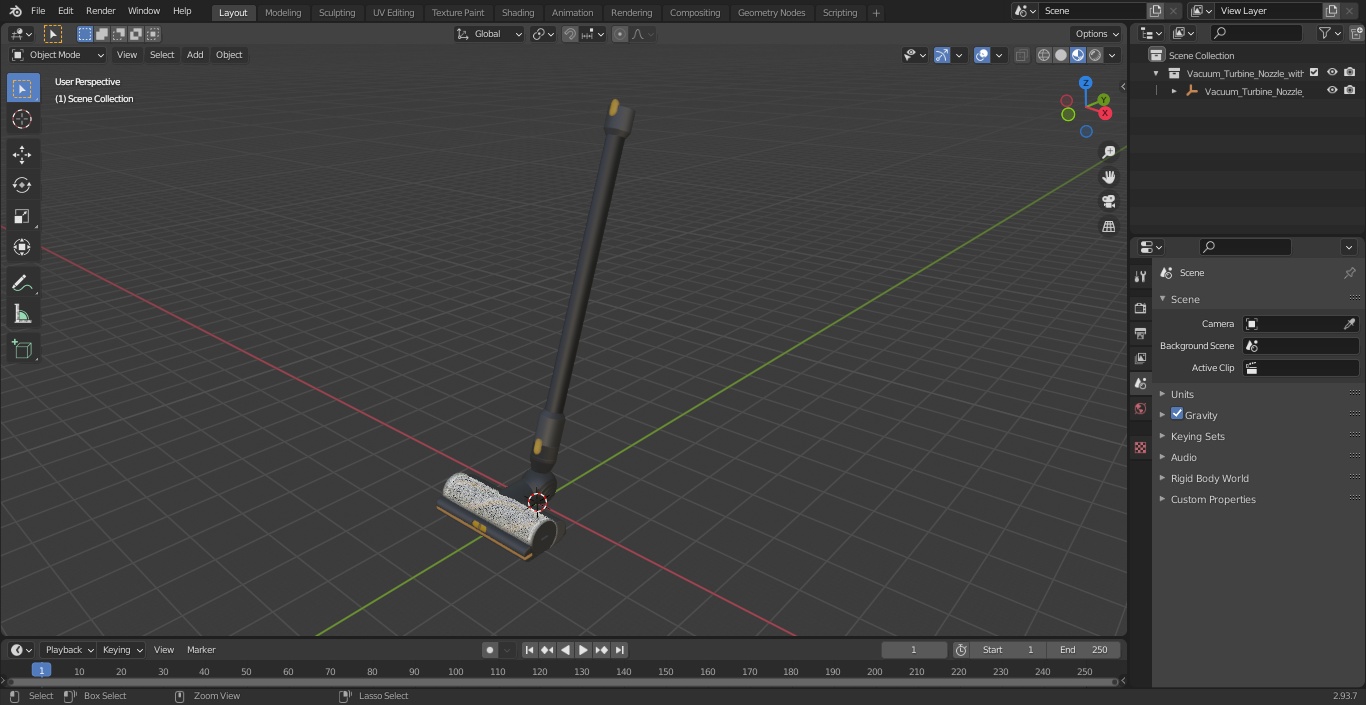Image resolution: width=1366 pixels, height=705 pixels.
Task: Open the Object Mode dropdown
Action: 58,55
